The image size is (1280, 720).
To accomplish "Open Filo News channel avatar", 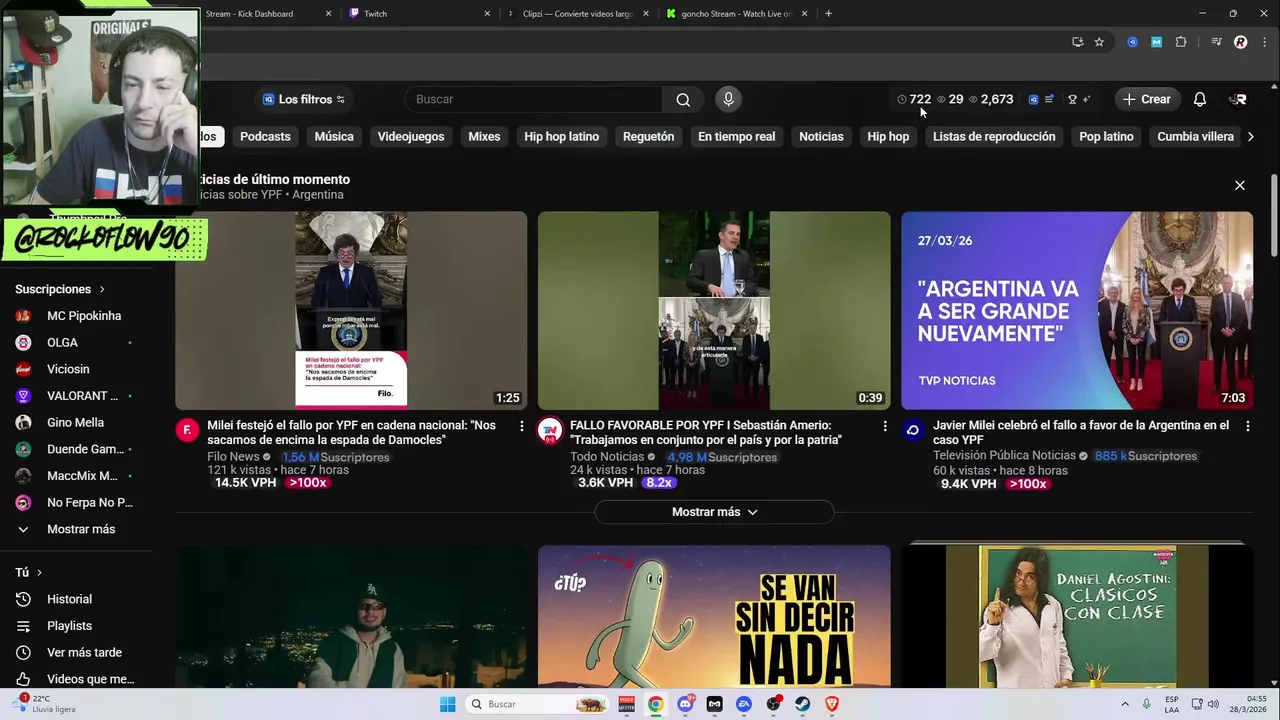I will click(187, 430).
